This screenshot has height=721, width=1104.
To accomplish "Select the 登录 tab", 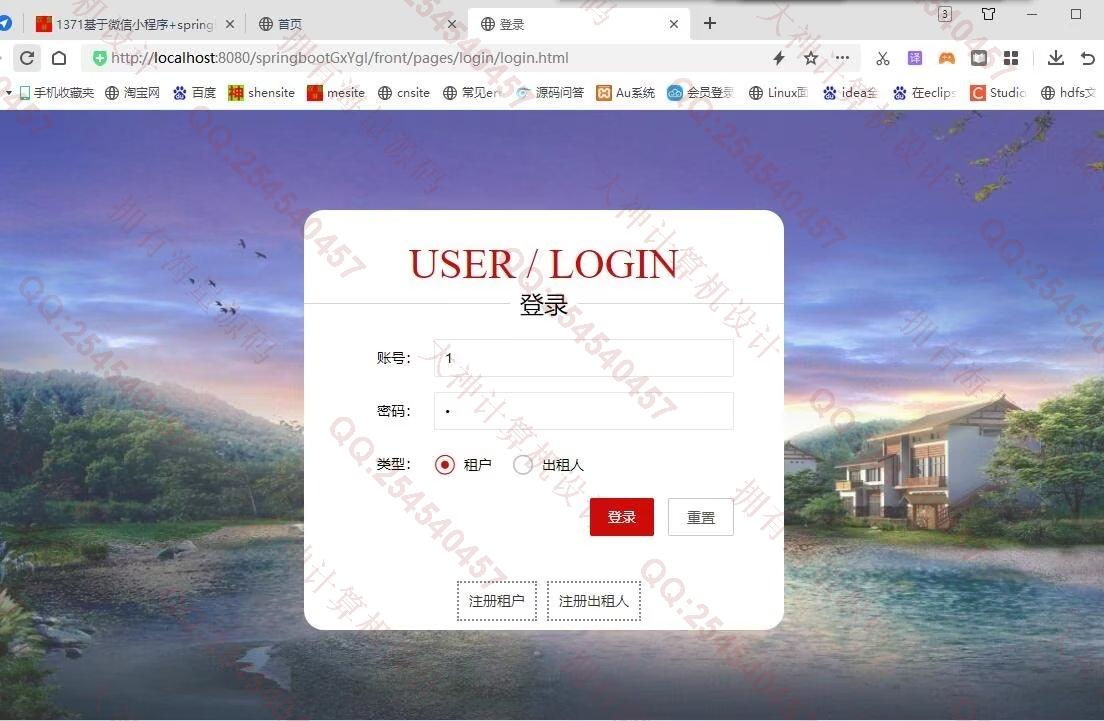I will click(579, 24).
